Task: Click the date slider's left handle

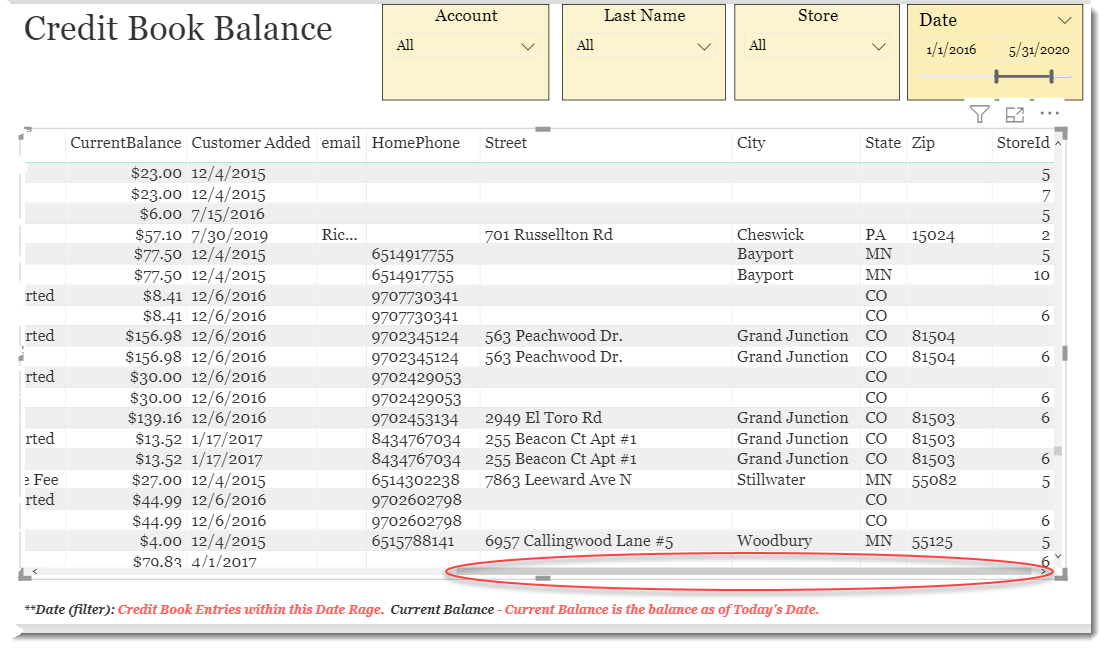Action: pos(996,76)
